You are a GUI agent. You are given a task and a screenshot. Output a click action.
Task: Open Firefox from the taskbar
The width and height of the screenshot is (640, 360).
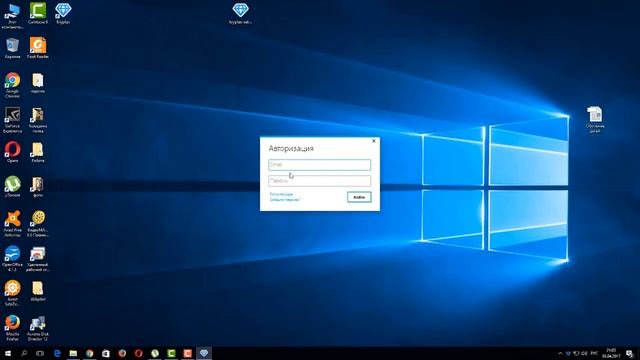(x=122, y=353)
